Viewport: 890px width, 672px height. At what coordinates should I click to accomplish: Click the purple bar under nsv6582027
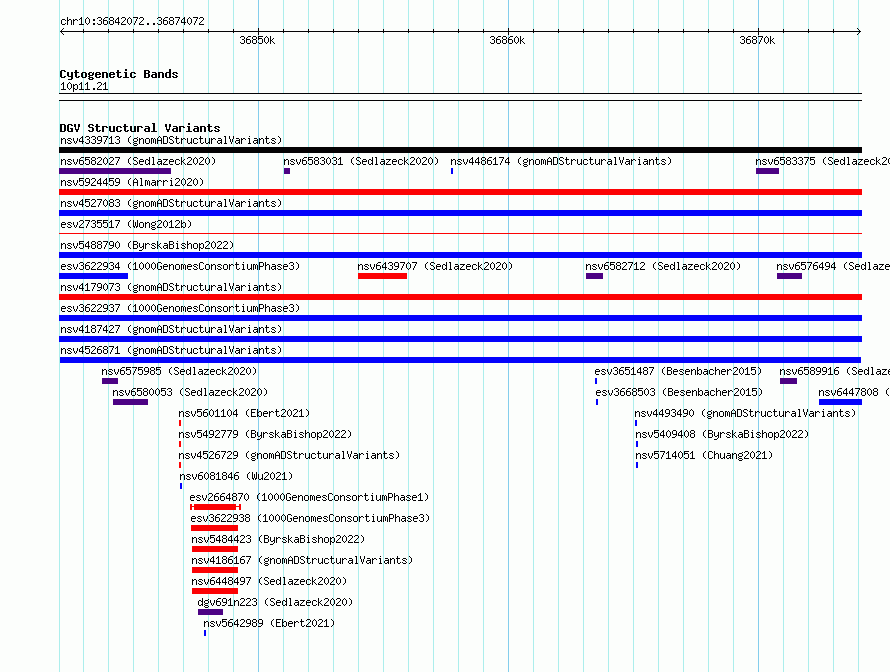[x=115, y=171]
